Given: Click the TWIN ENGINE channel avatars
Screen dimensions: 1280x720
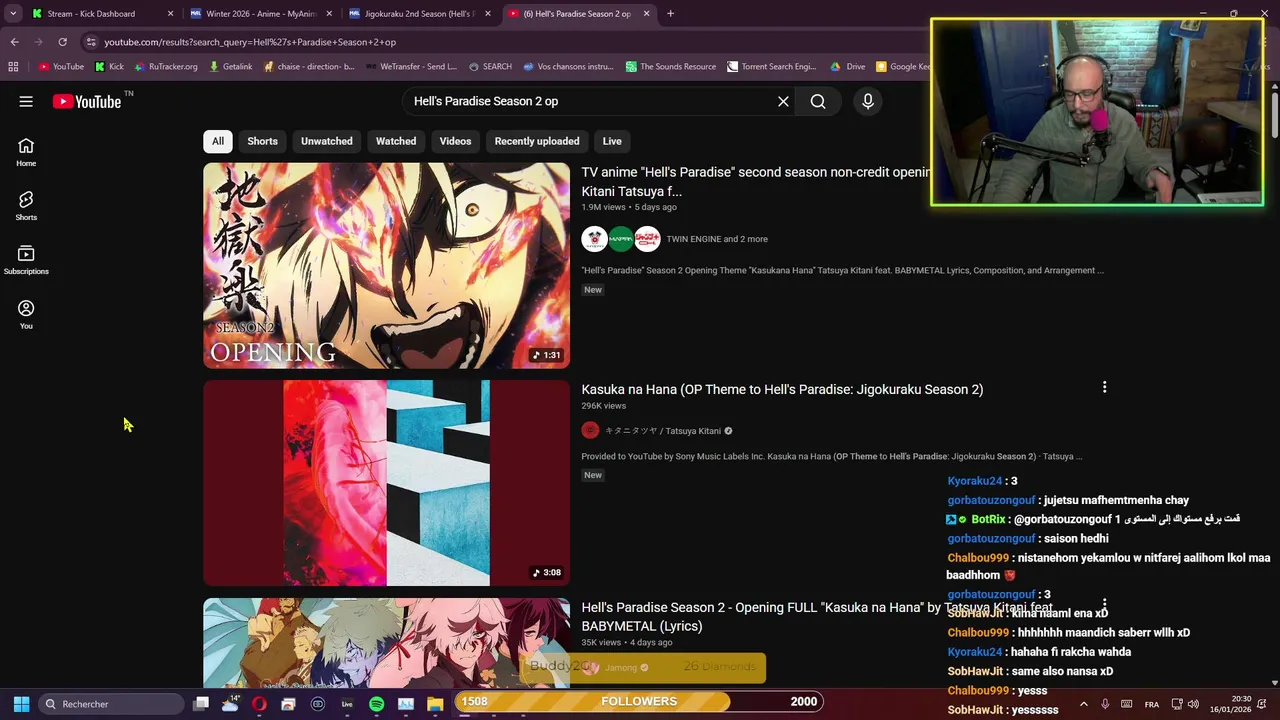Looking at the screenshot, I should 621,239.
